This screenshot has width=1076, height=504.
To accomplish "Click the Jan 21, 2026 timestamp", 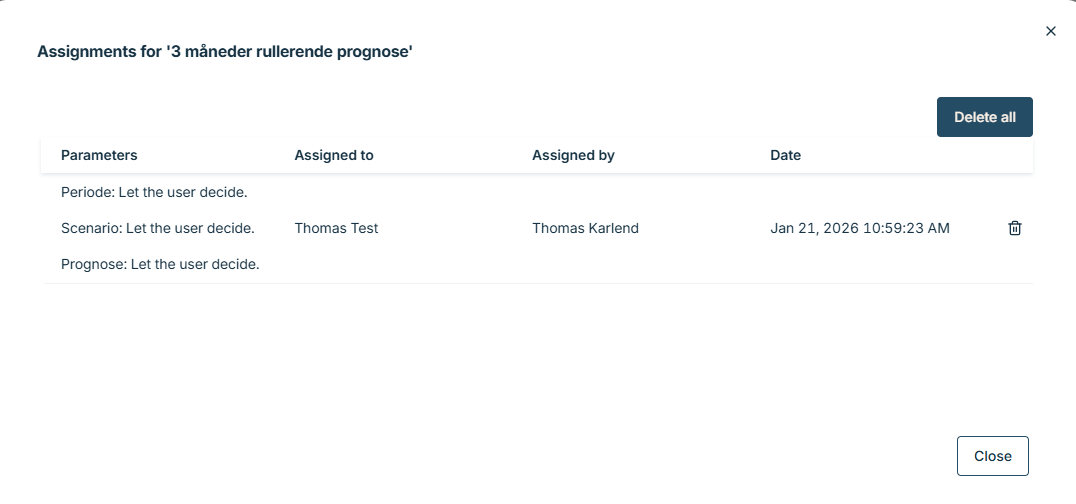I will [814, 228].
